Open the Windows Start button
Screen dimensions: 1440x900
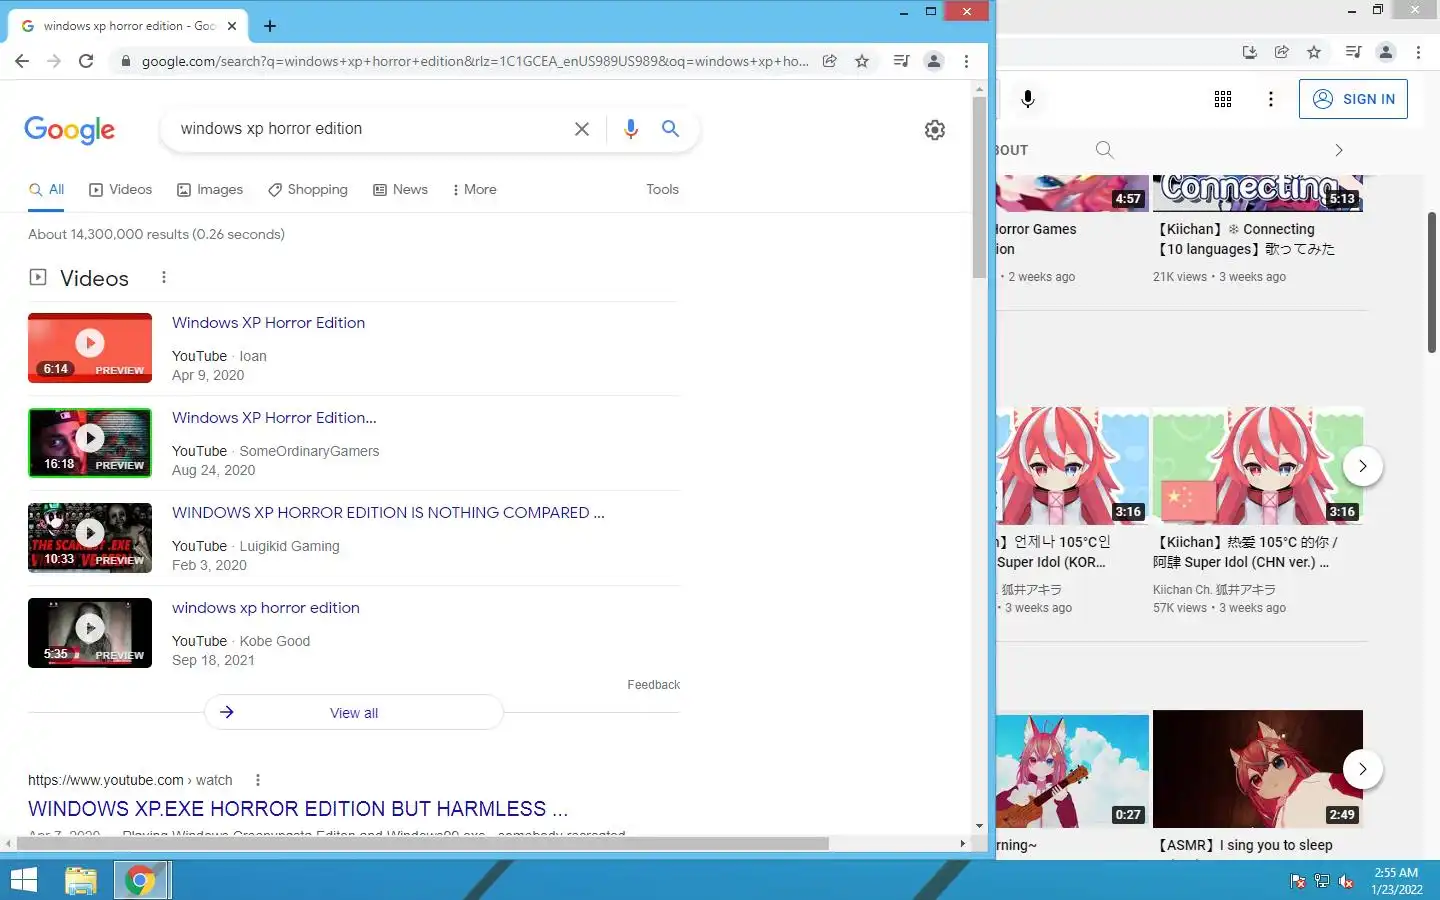click(x=23, y=880)
